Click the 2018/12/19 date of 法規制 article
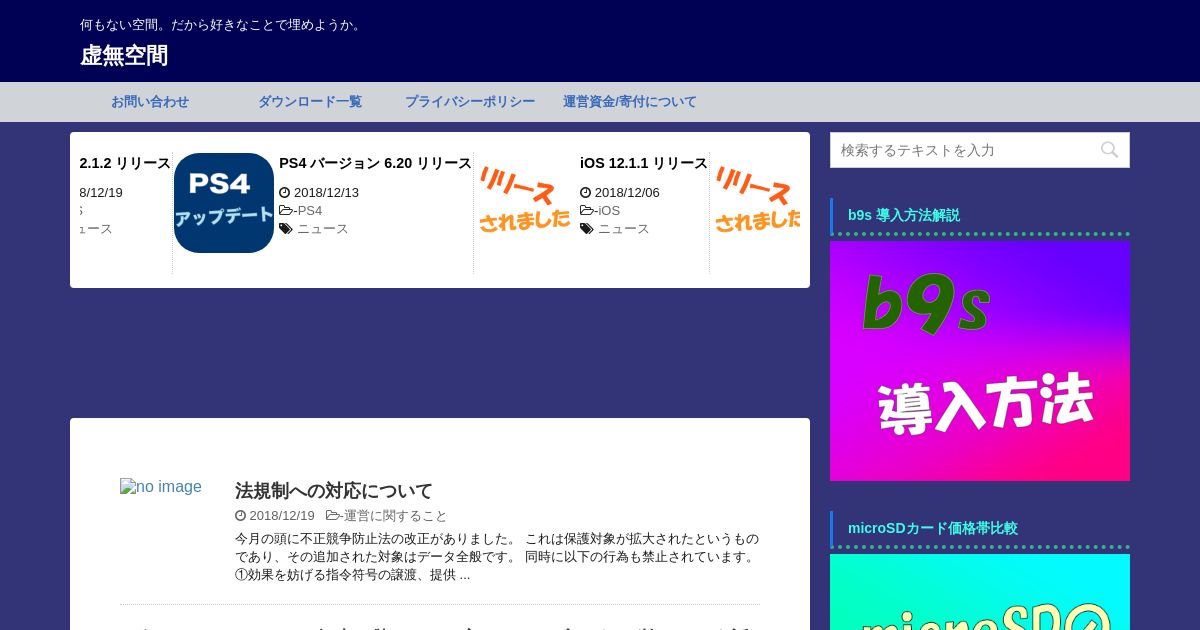The image size is (1200, 630). pyautogui.click(x=282, y=516)
